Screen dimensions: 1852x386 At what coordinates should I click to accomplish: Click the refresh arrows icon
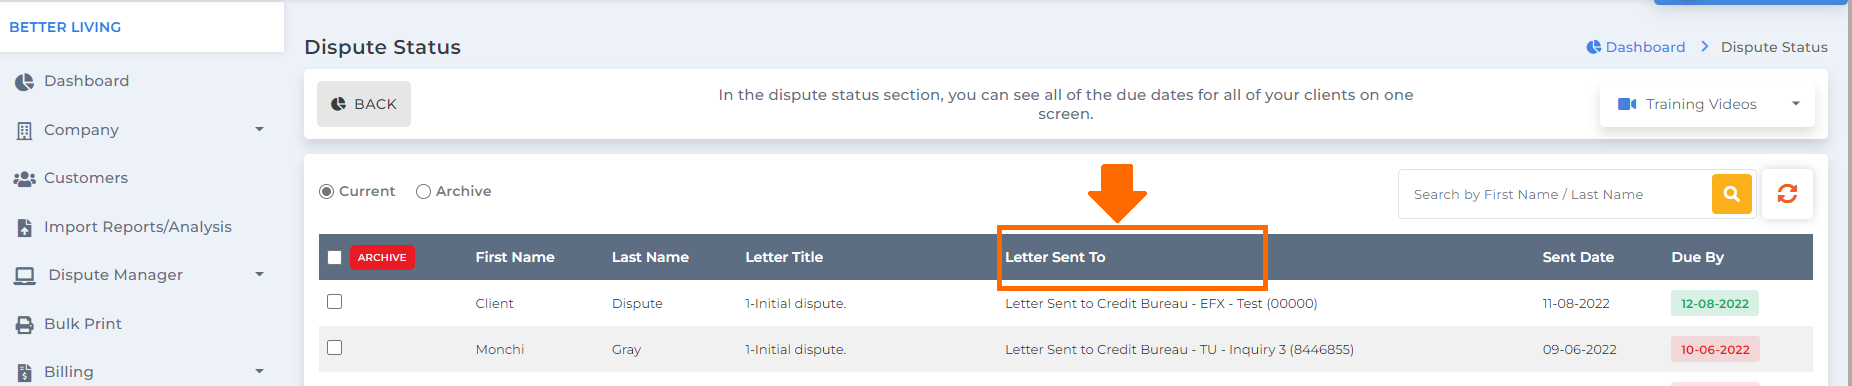pyautogui.click(x=1787, y=194)
